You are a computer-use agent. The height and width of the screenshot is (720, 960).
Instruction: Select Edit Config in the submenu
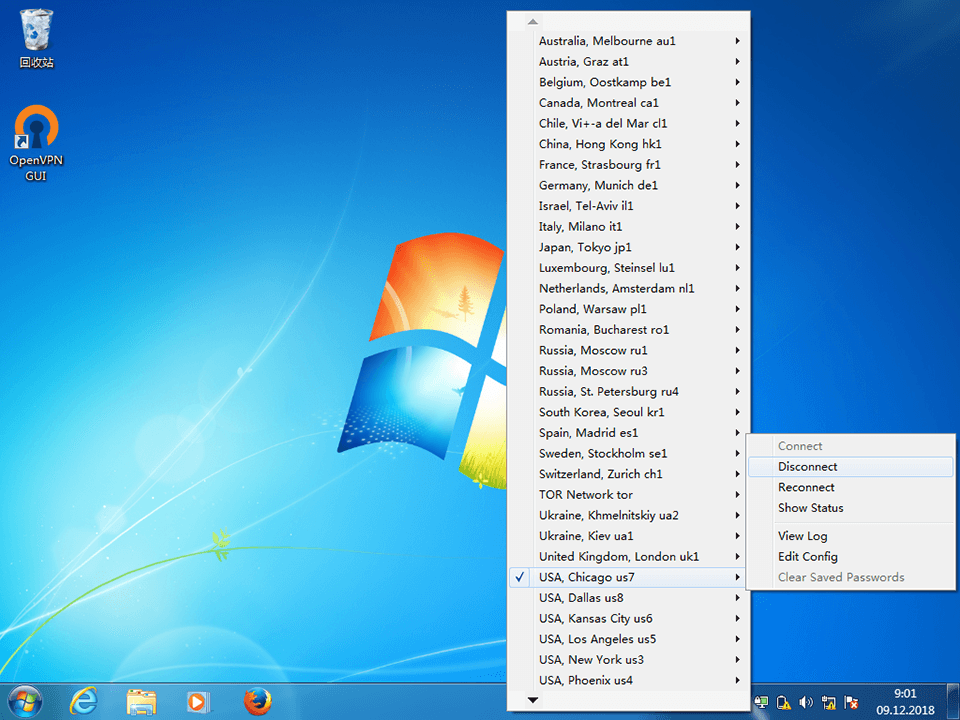coord(850,557)
